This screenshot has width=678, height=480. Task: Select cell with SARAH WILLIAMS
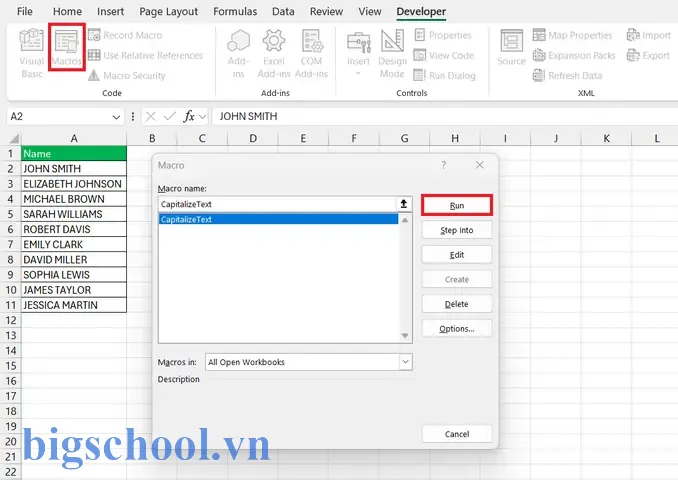point(74,214)
